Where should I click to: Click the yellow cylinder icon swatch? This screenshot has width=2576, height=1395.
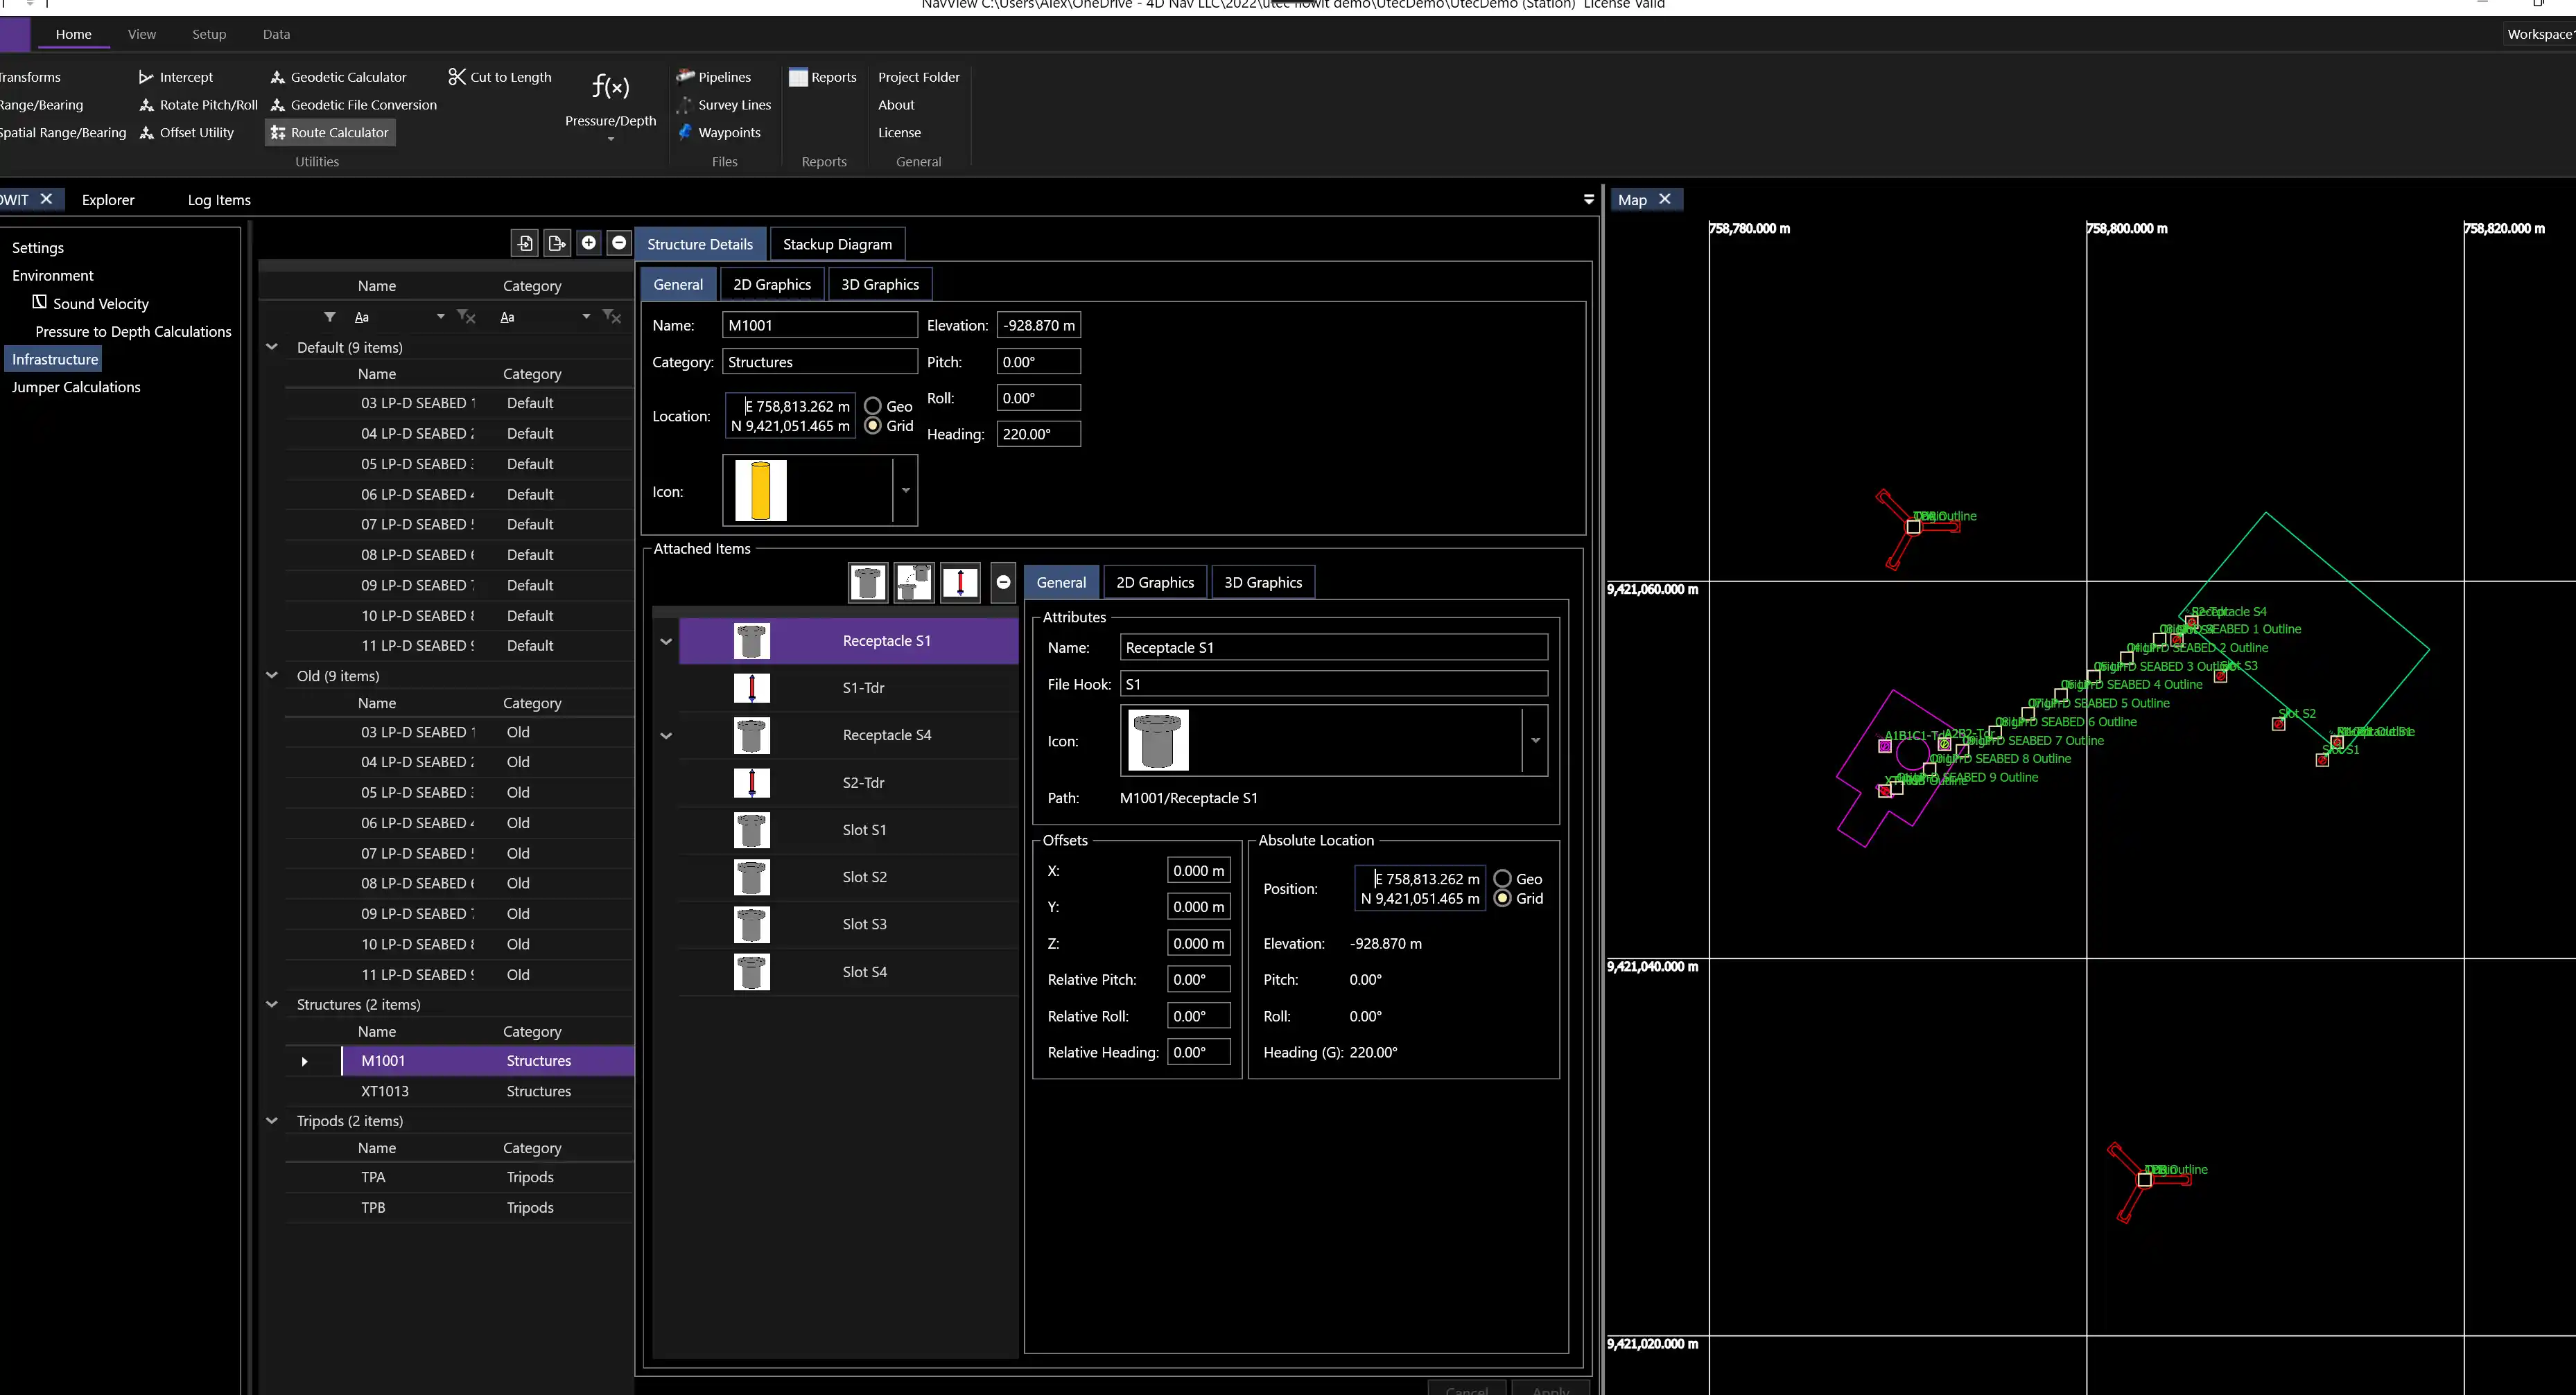point(760,491)
